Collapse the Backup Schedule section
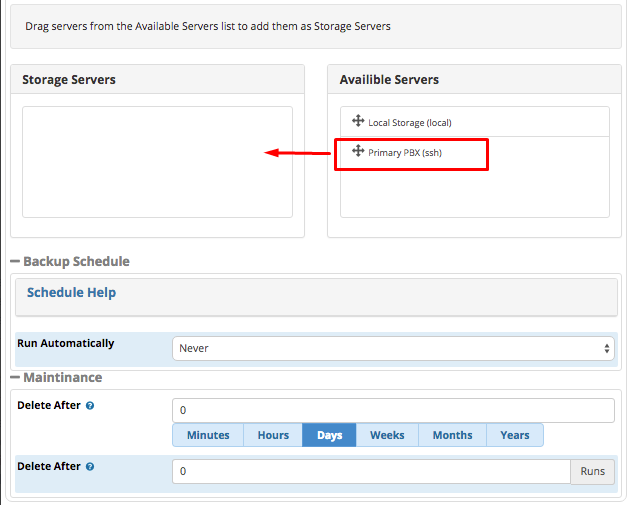 click(15, 261)
